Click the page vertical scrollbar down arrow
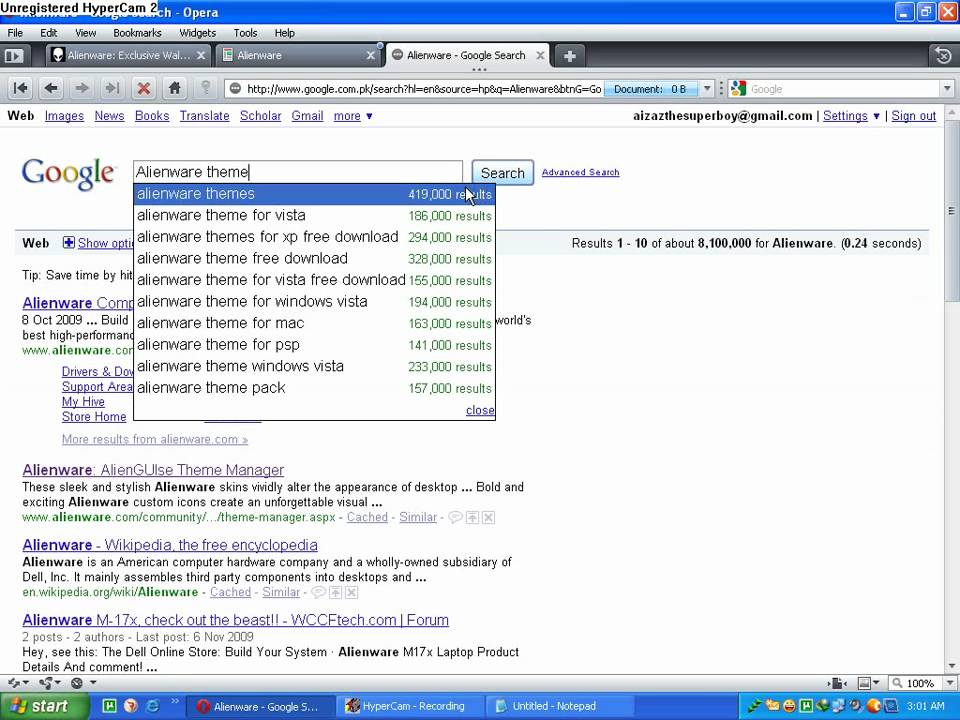Screen dimensions: 960x720 (x=951, y=666)
